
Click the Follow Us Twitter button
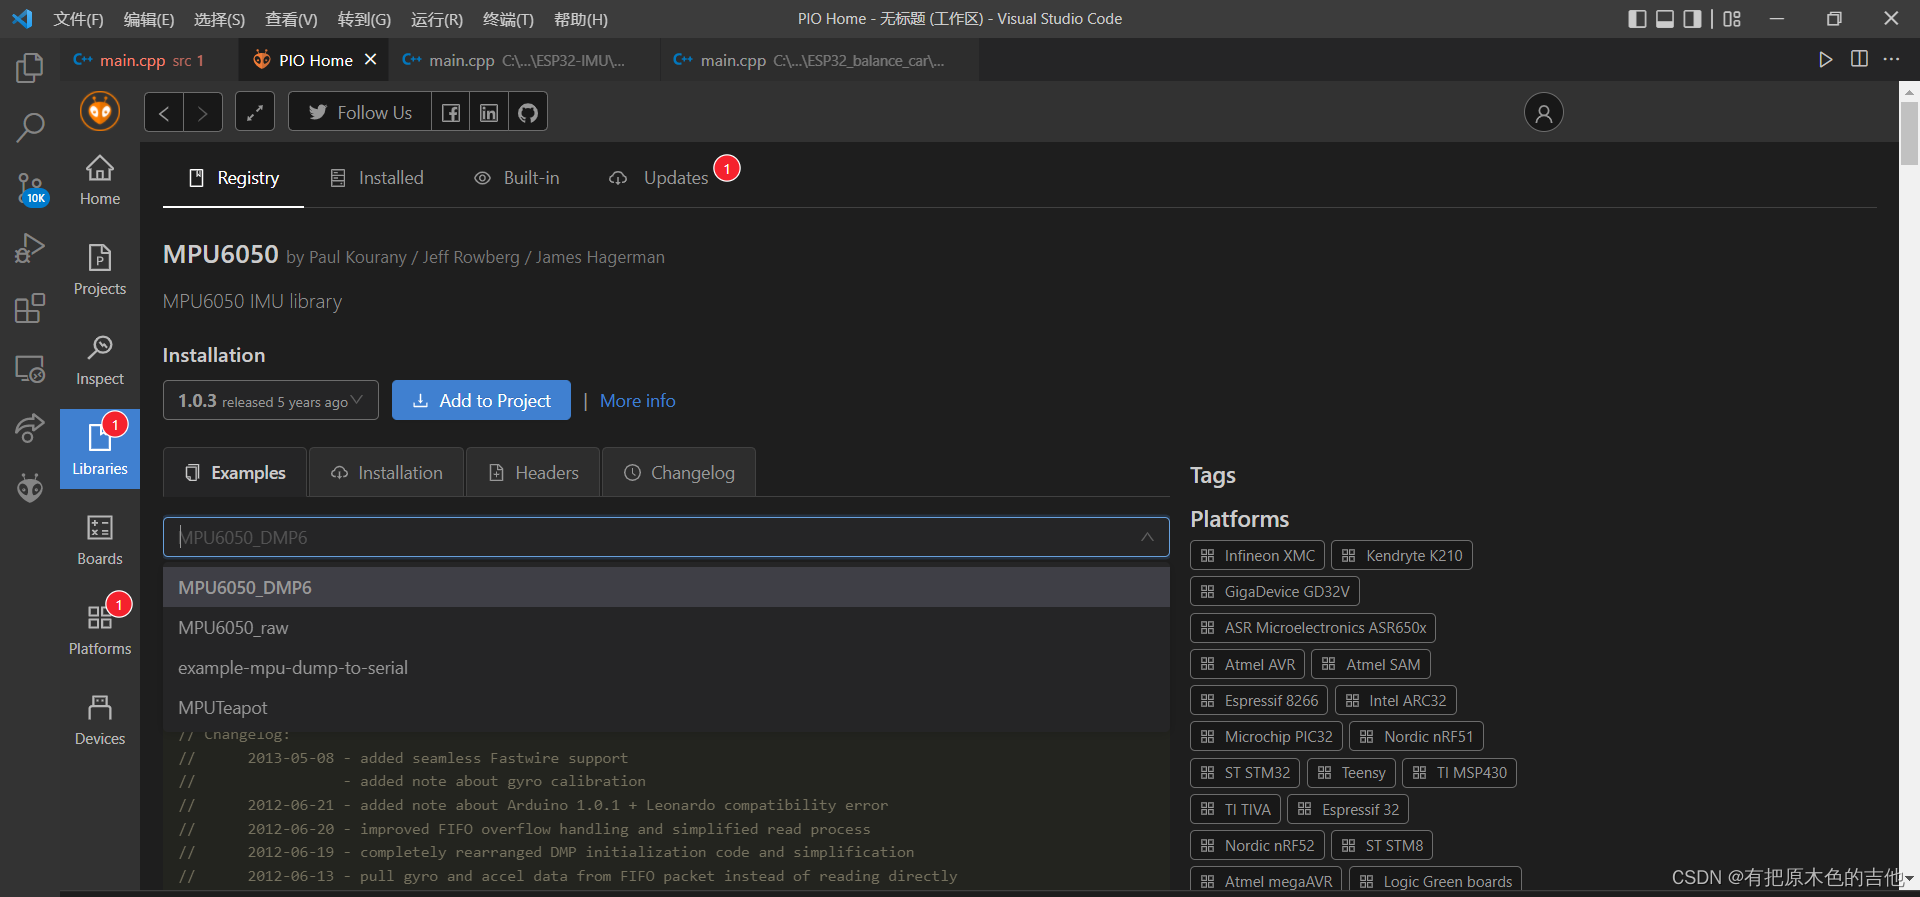(x=360, y=112)
